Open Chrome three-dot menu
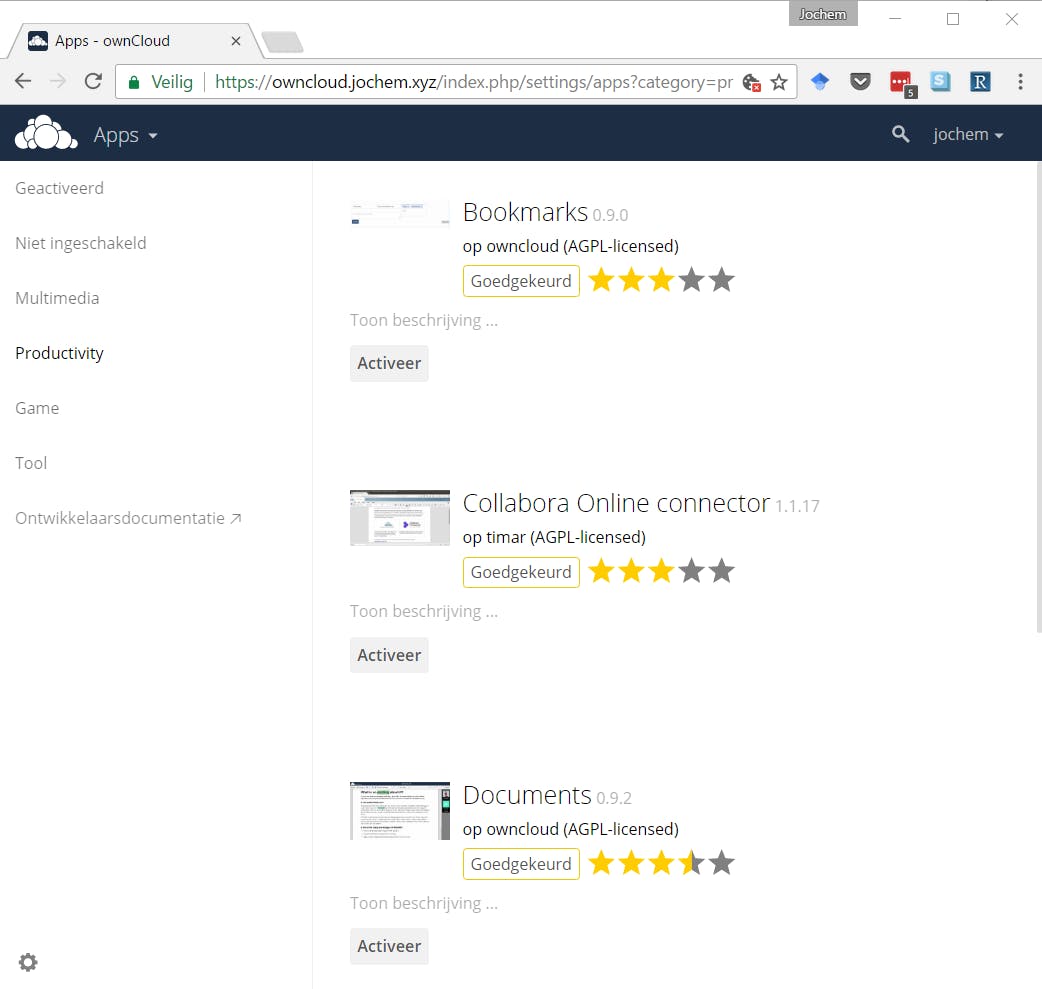The width and height of the screenshot is (1042, 989). 1020,82
